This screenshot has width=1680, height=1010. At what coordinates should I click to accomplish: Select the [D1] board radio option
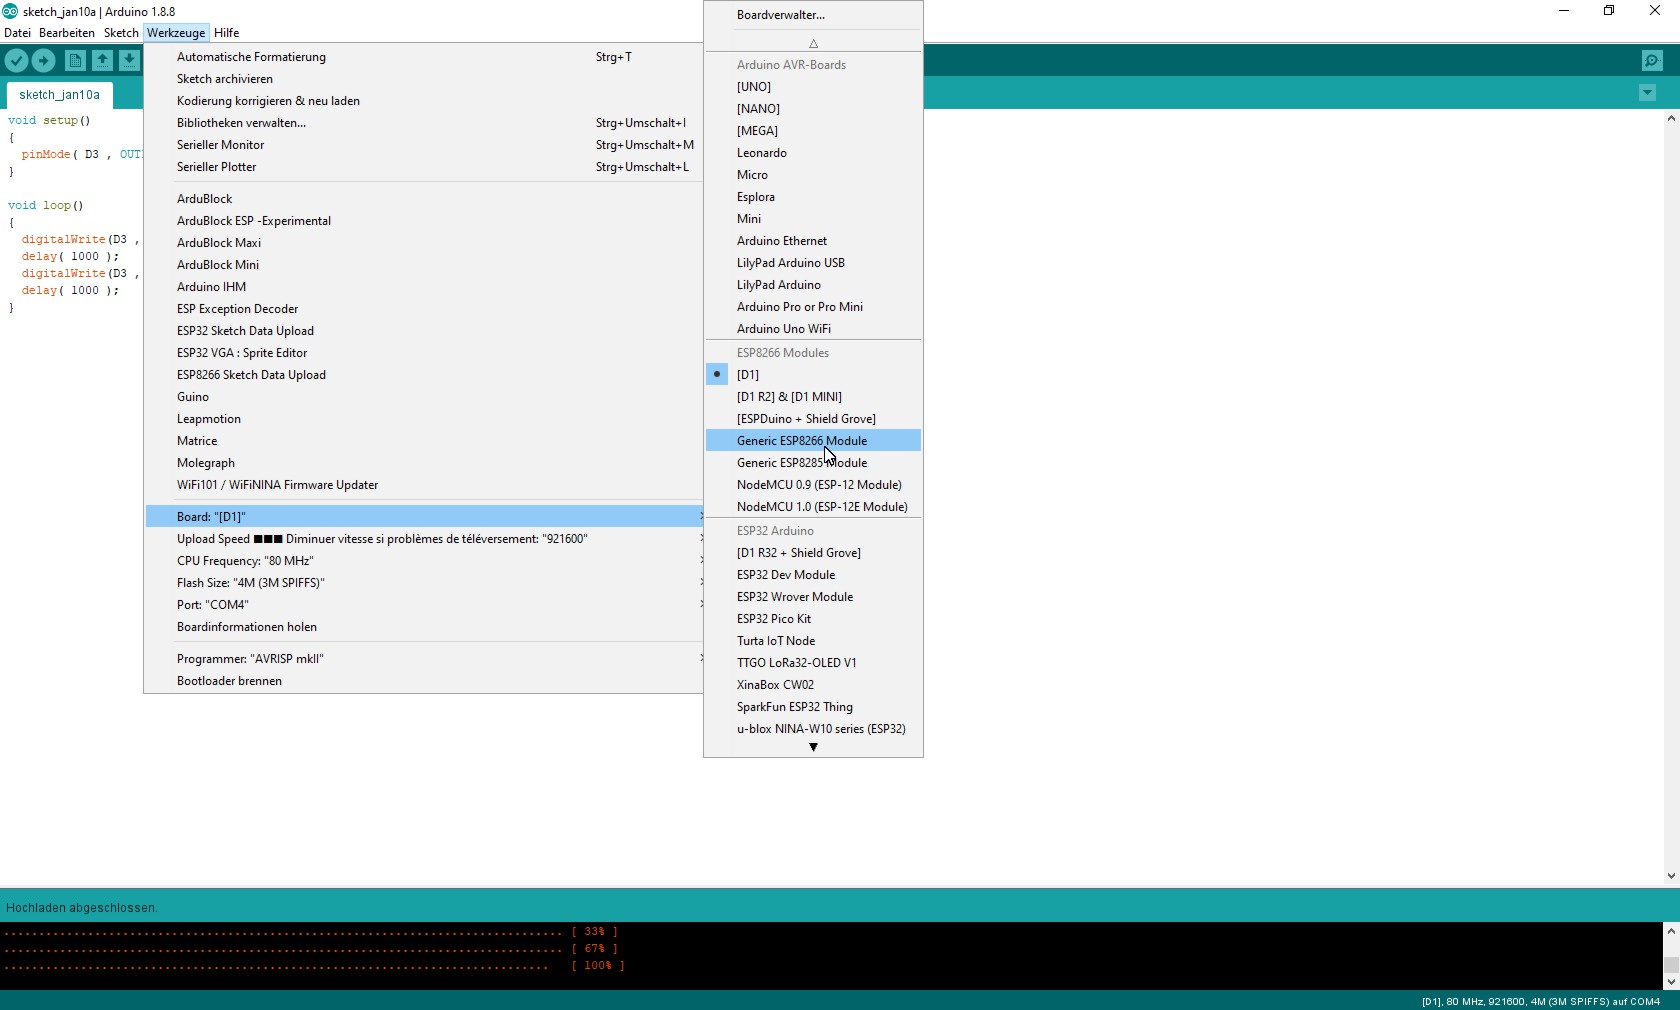pos(748,375)
